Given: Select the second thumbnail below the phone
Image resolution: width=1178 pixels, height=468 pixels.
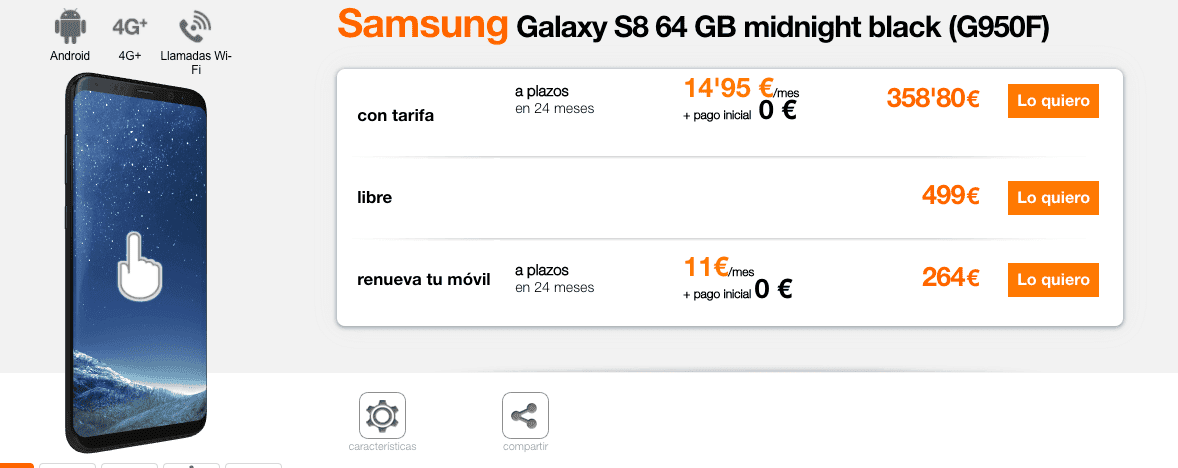Looking at the screenshot, I should [67, 465].
